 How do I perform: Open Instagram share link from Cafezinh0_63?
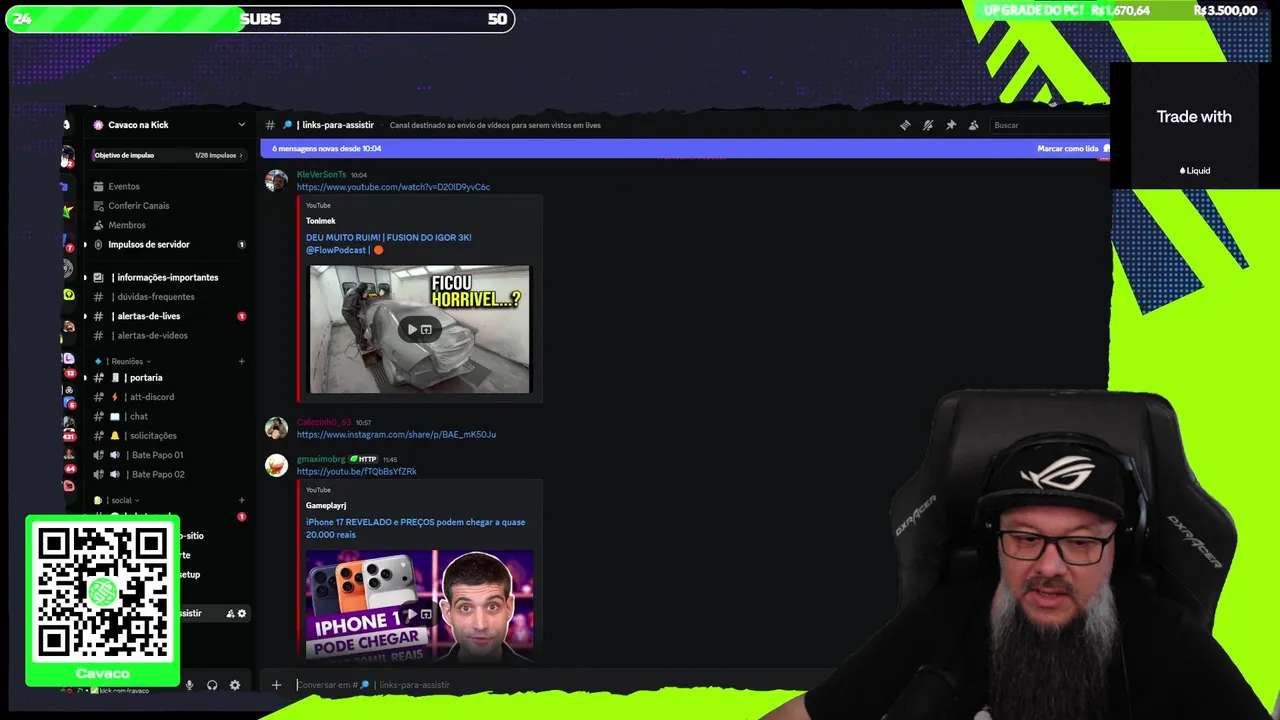396,435
